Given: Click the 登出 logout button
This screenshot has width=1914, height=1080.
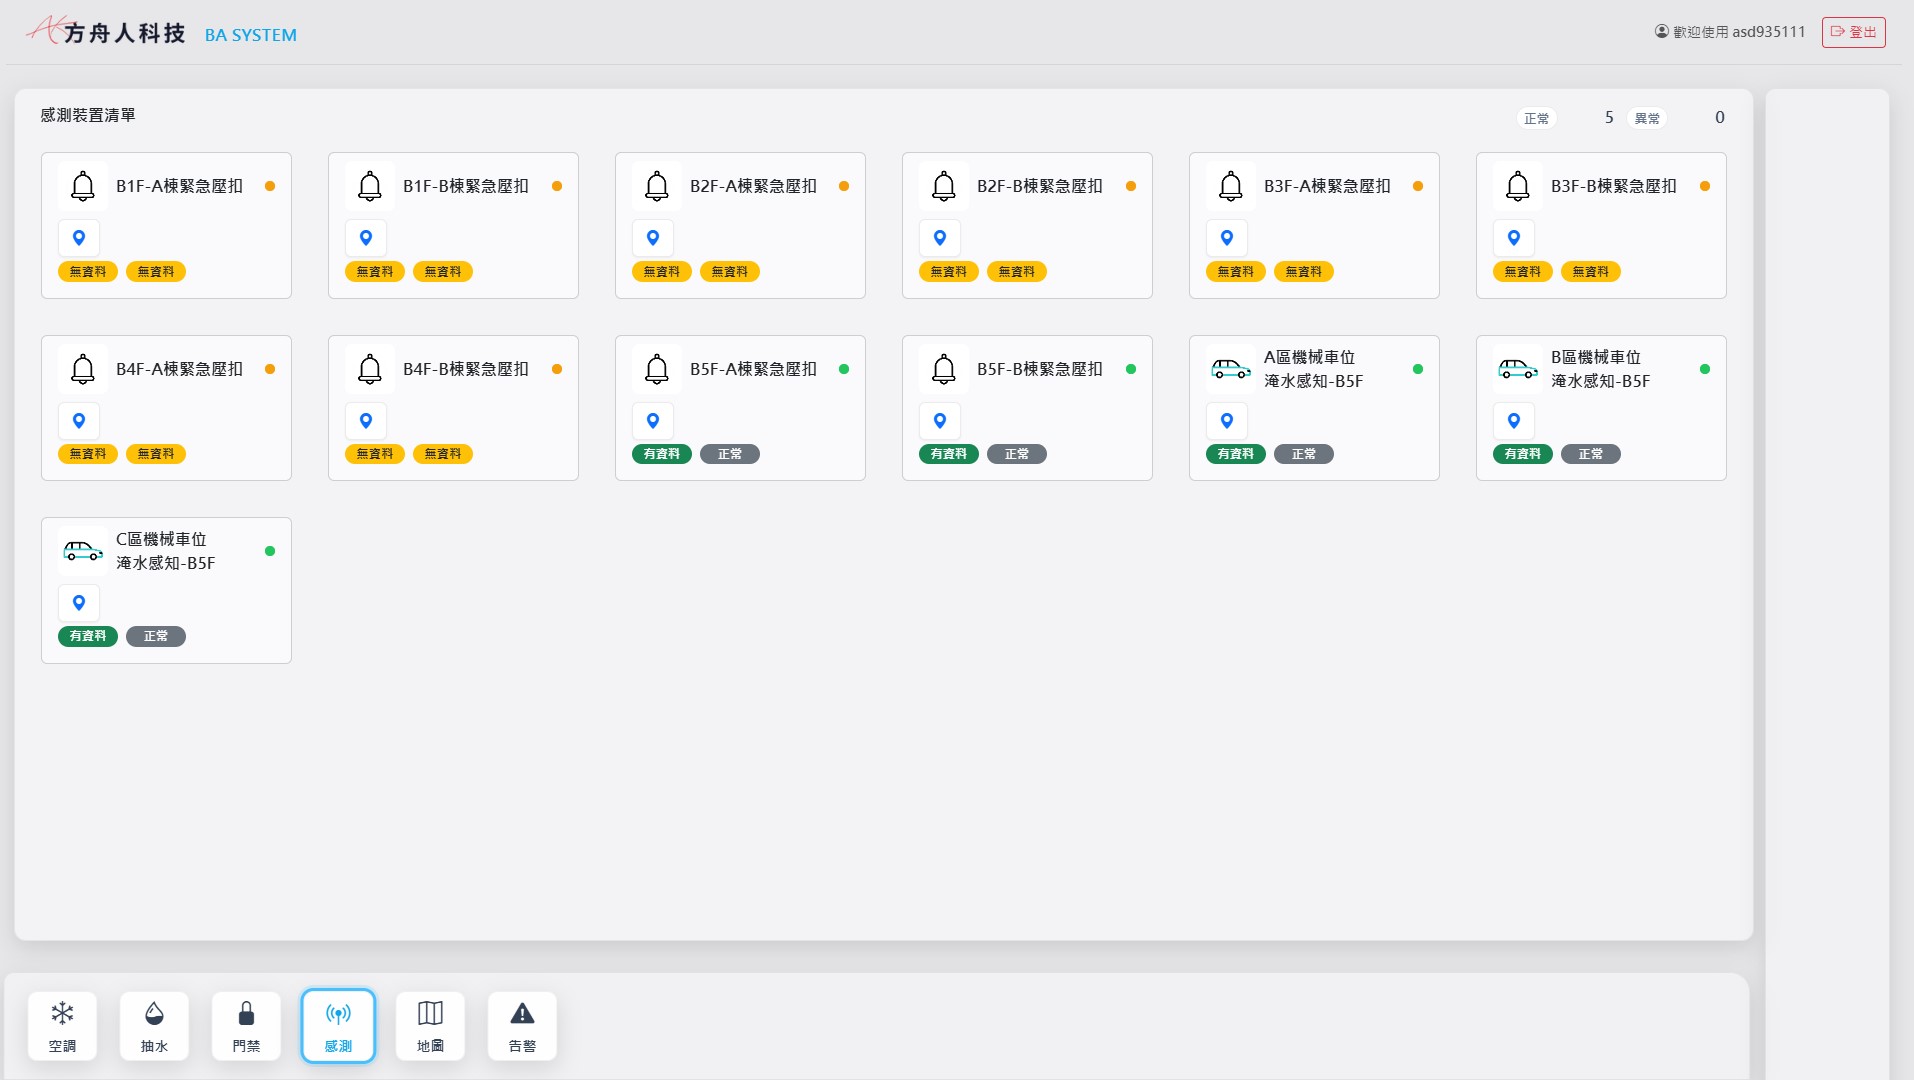Looking at the screenshot, I should 1853,32.
